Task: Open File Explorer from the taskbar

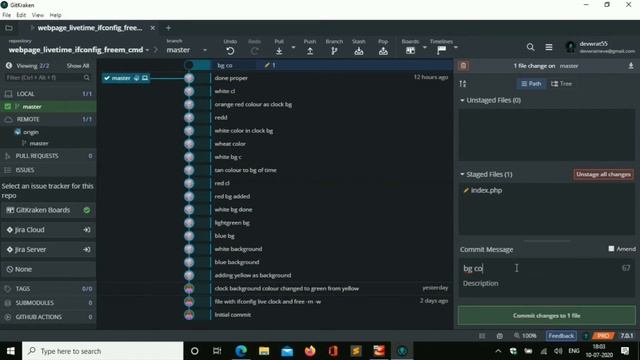Action: coord(264,351)
